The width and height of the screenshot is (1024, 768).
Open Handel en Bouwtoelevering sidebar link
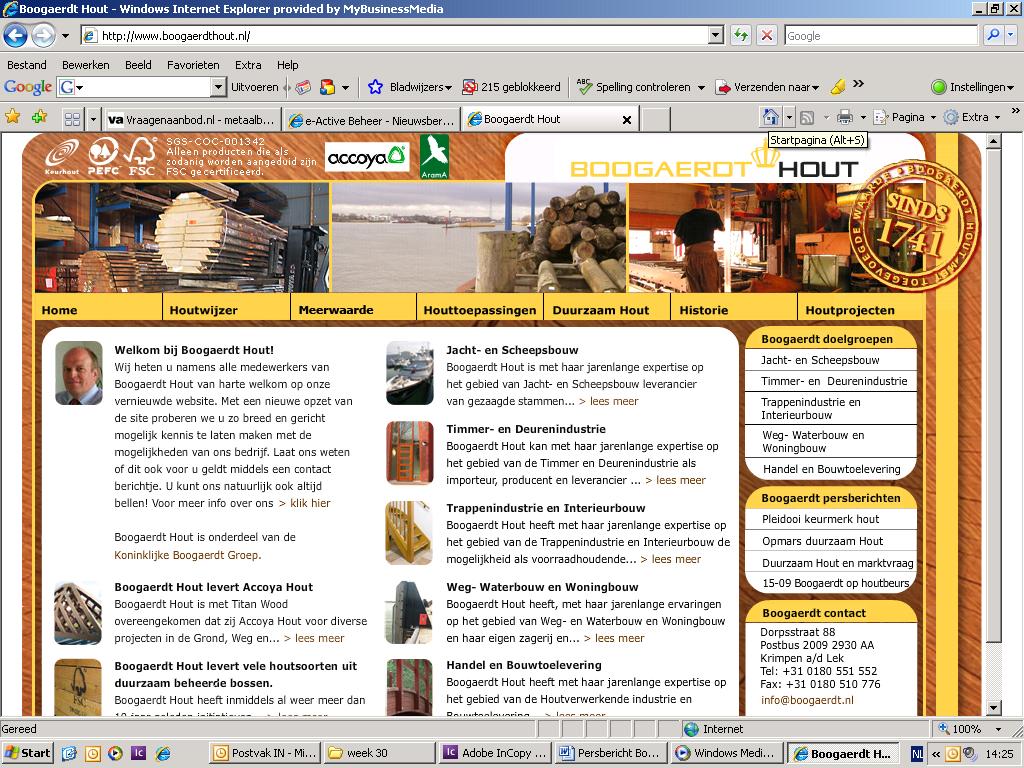(x=831, y=469)
